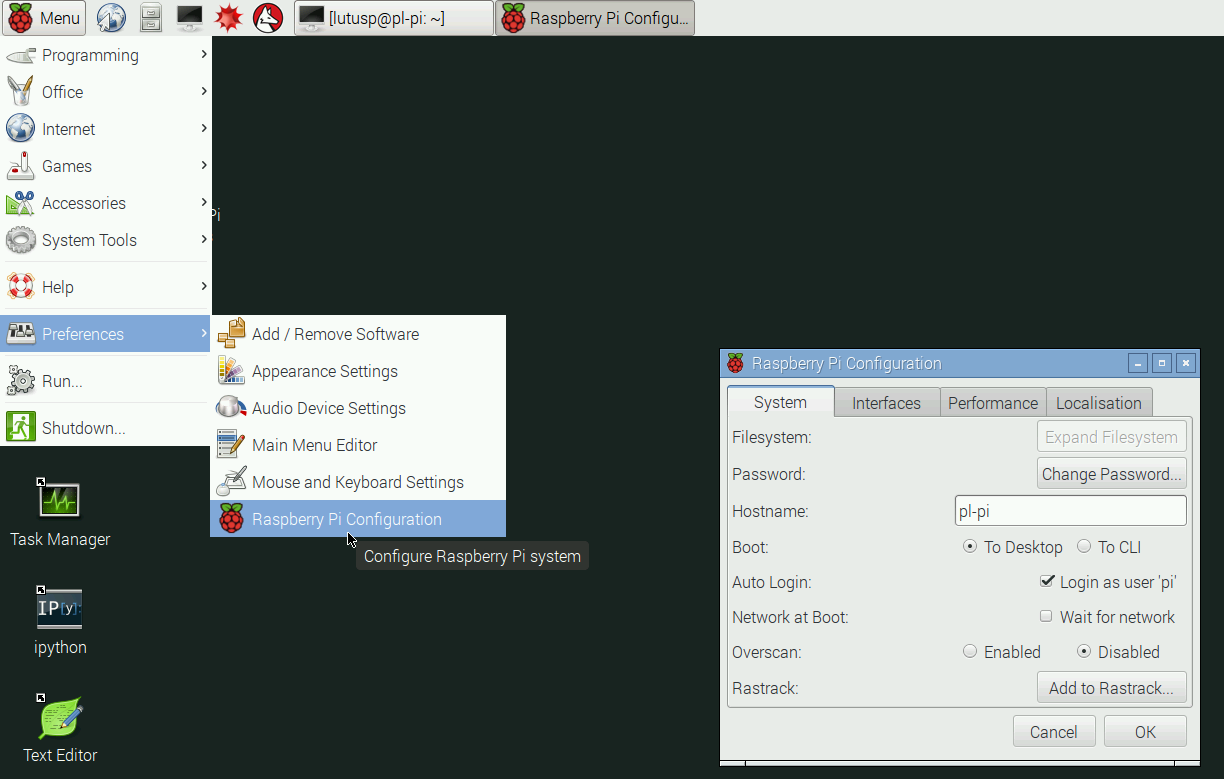
Task: Click the Add to Rastrack... button
Action: (1112, 688)
